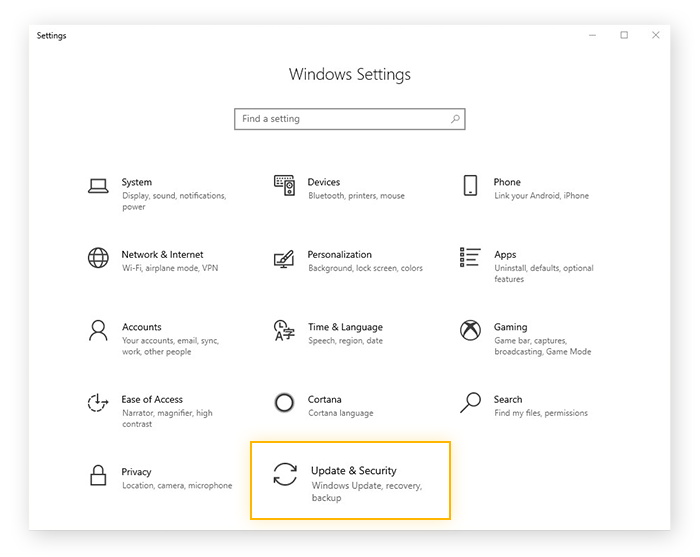Click the Accounts person icon
Viewport: 700px width, 557px height.
[x=98, y=330]
